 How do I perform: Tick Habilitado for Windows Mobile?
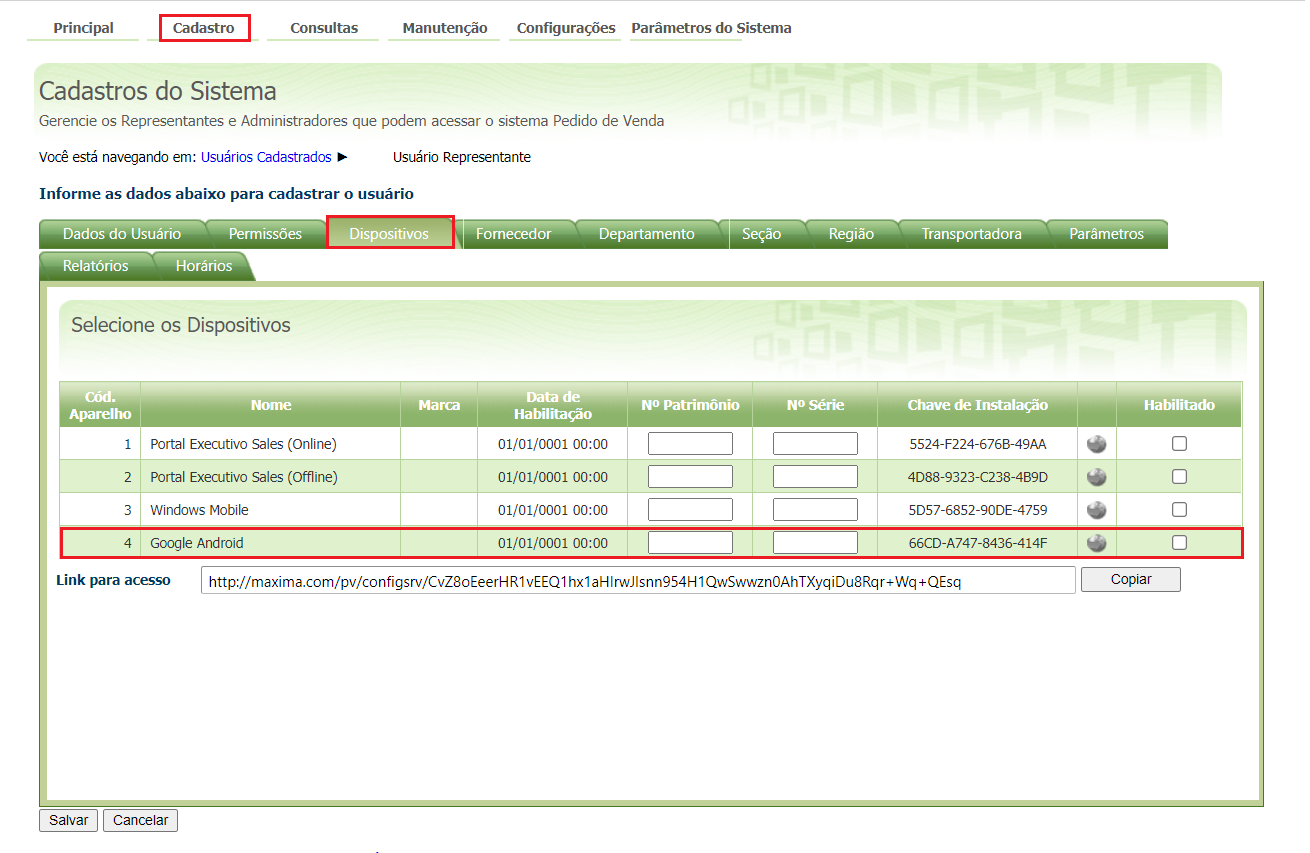point(1179,510)
